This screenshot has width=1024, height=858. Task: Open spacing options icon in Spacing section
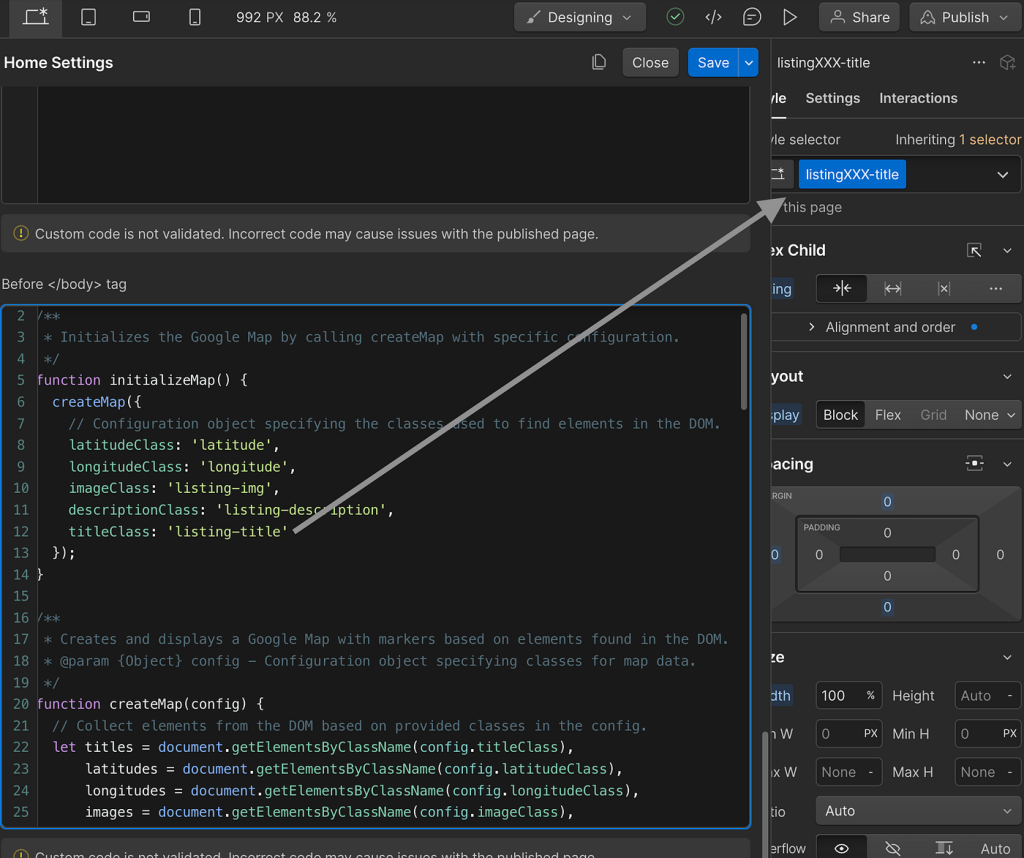974,464
